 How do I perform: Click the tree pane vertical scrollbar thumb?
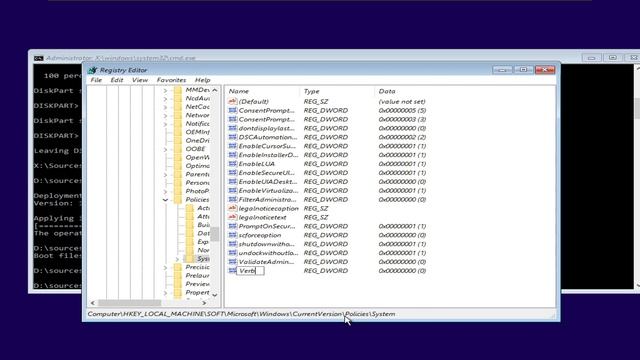(215, 234)
